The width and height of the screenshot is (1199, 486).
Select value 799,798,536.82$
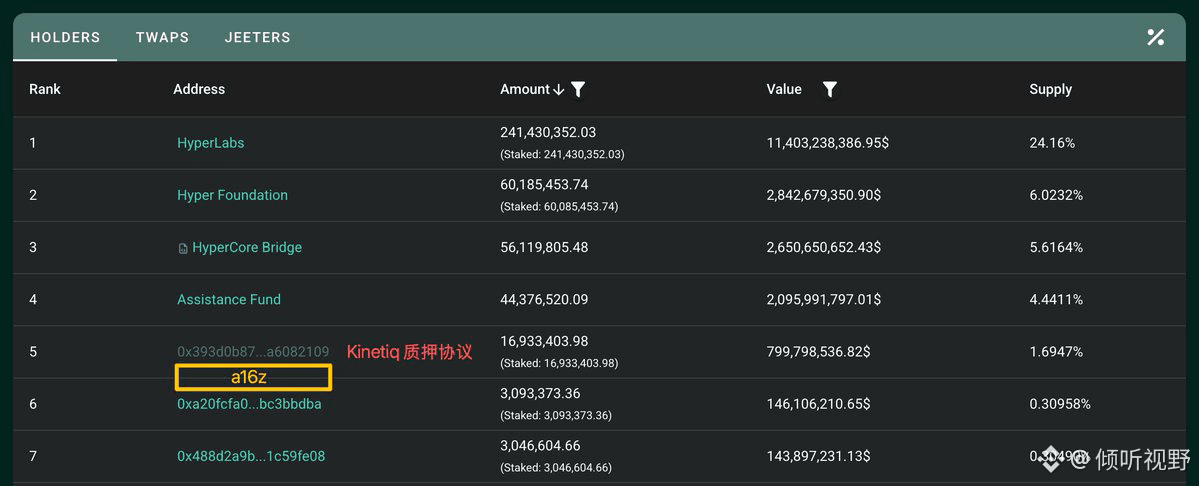pyautogui.click(x=818, y=352)
